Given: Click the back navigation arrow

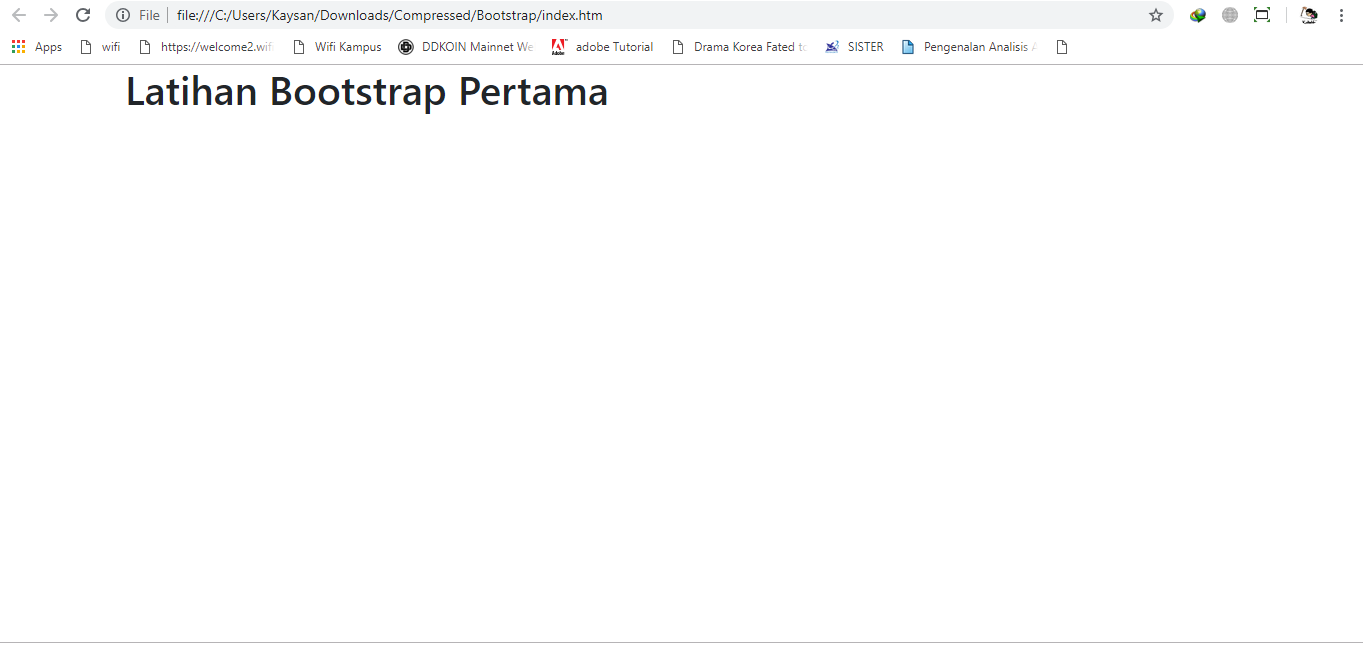Looking at the screenshot, I should [x=18, y=15].
